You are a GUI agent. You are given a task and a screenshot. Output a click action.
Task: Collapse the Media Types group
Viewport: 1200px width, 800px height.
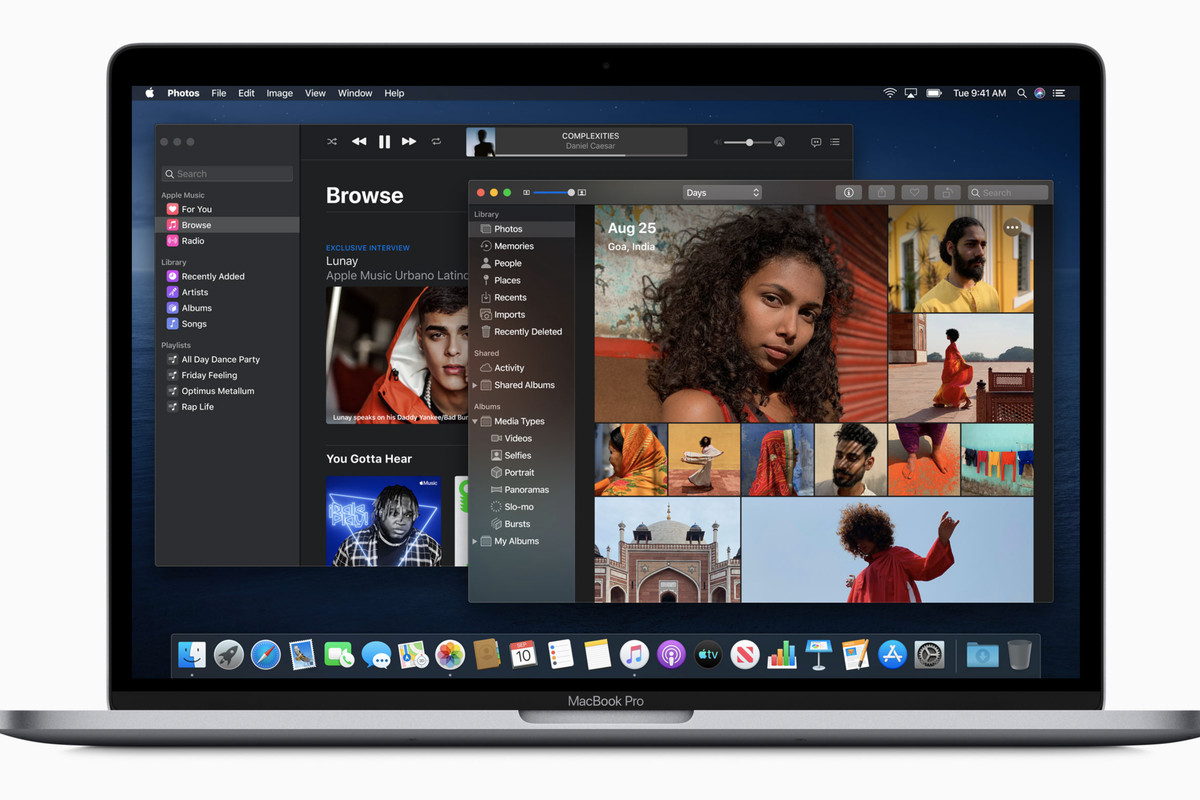click(x=475, y=422)
